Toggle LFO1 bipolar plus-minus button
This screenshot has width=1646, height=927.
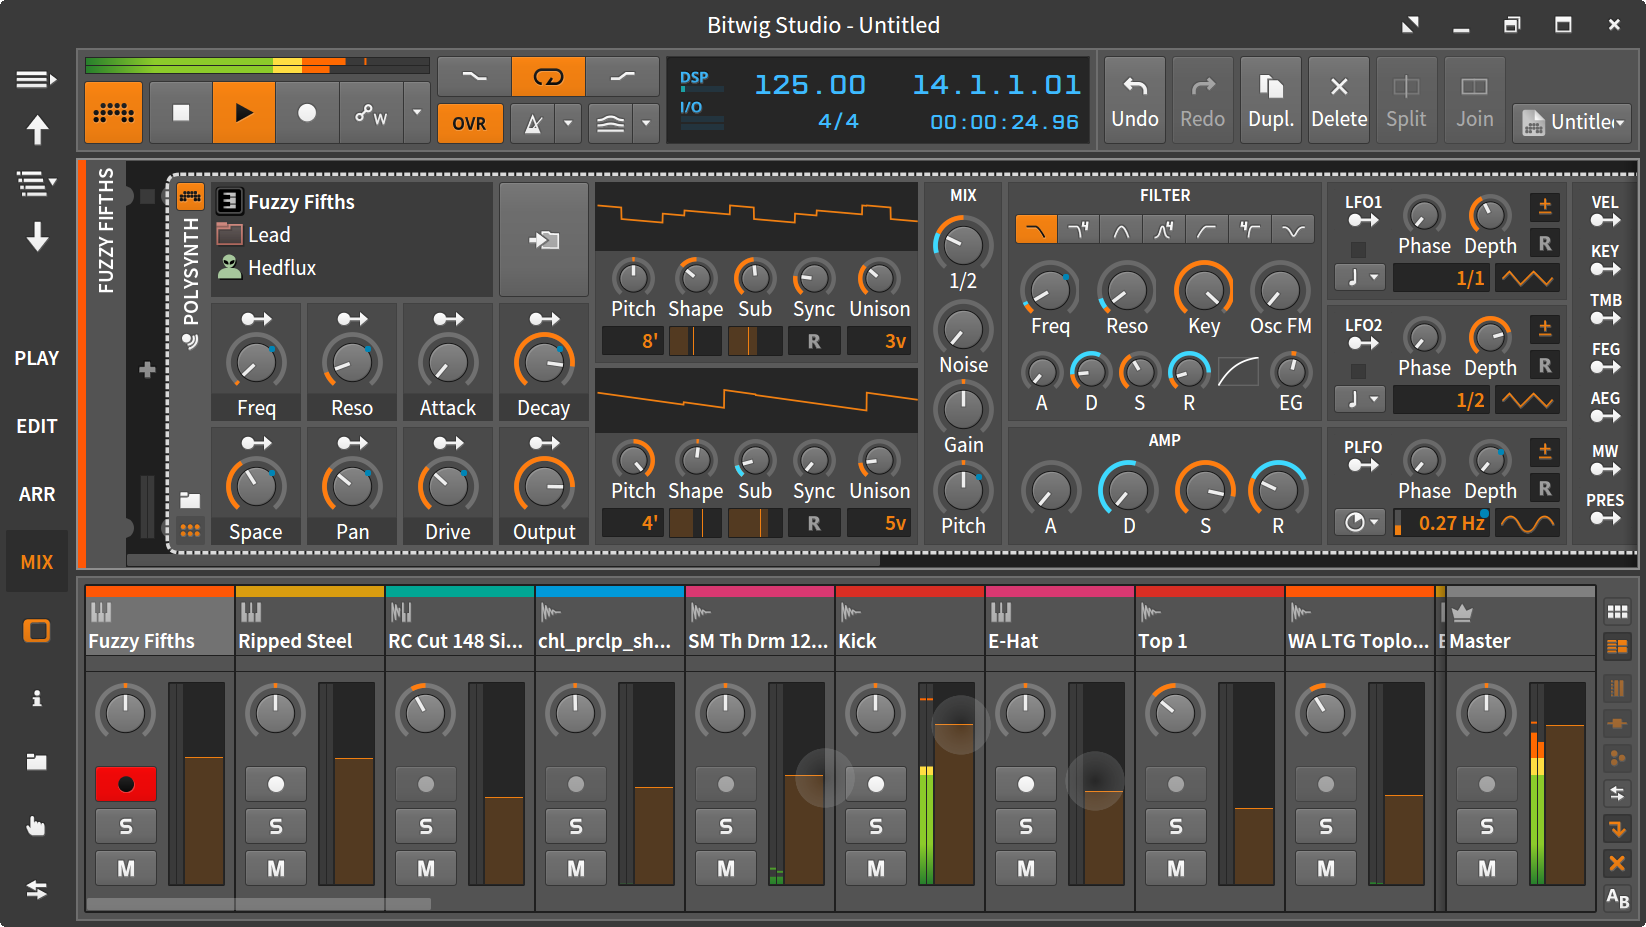click(x=1545, y=207)
